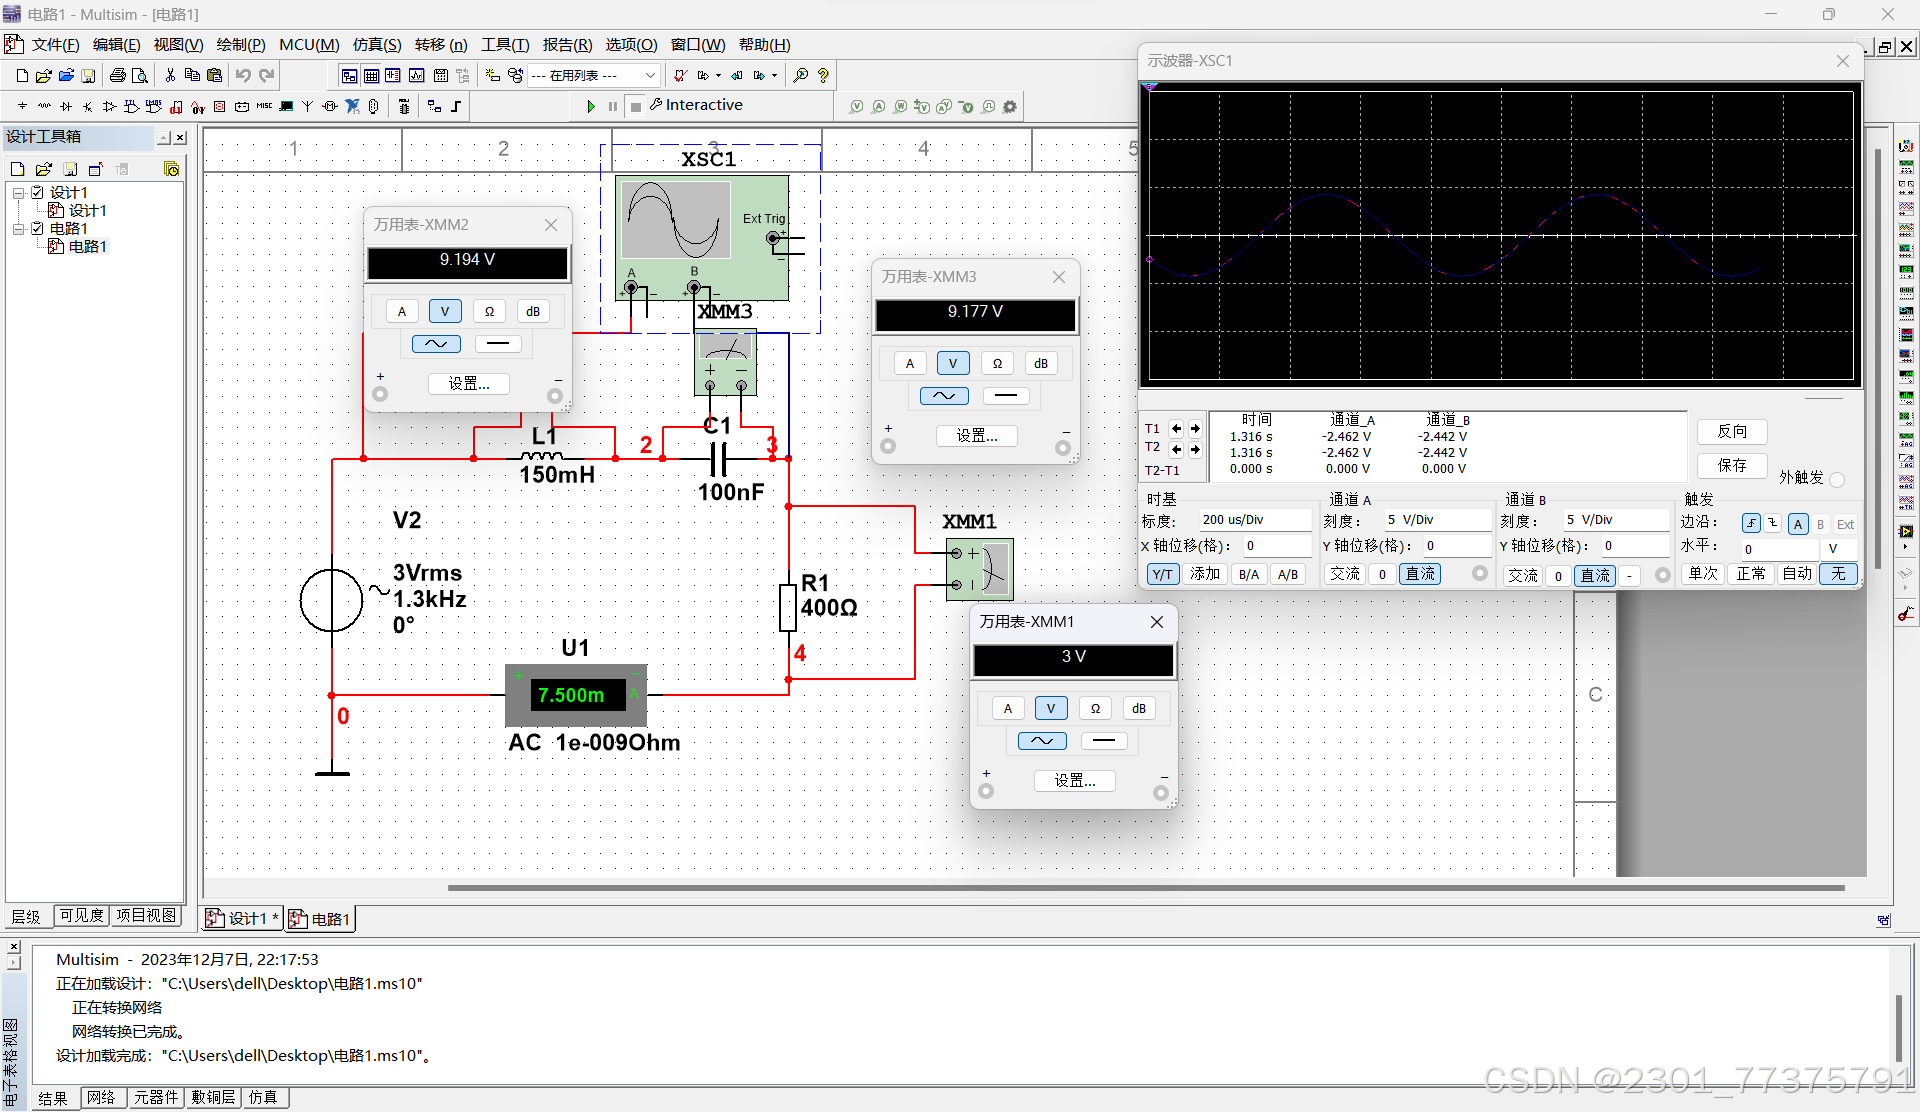Select ohm mode on XMM2 multimeter
Viewport: 1920px width, 1112px height.
489,311
